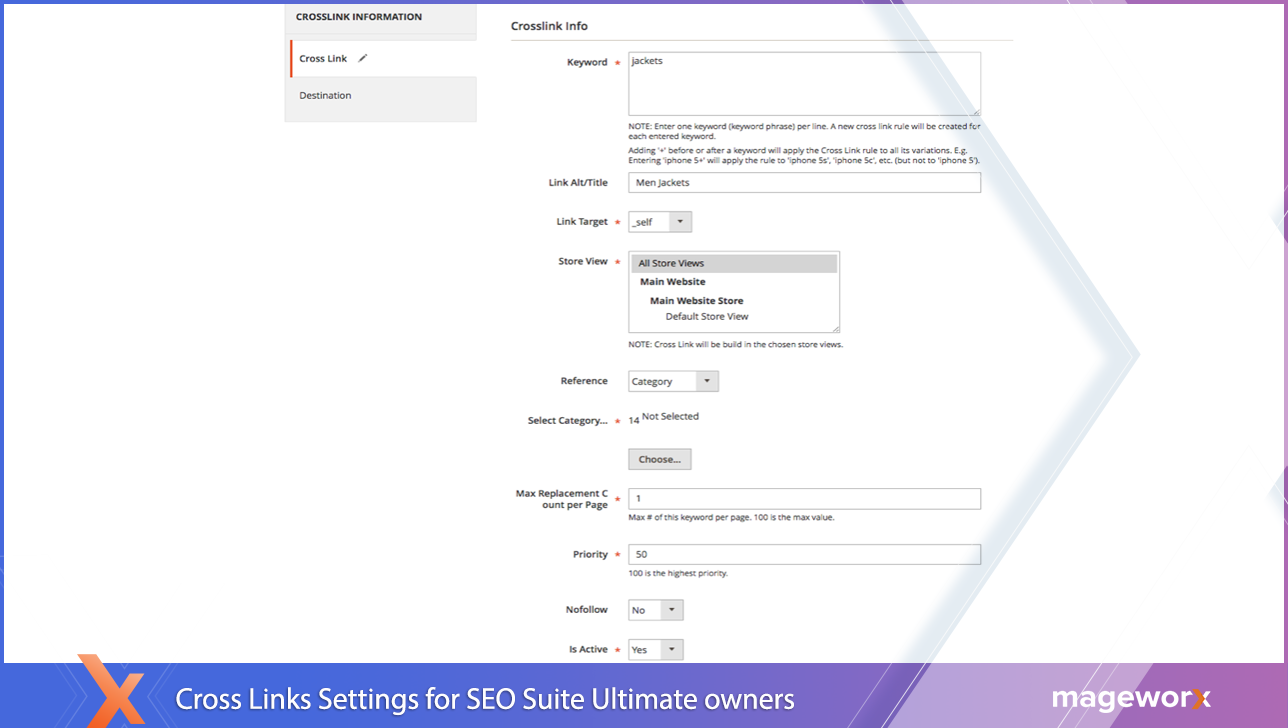Image resolution: width=1288 pixels, height=728 pixels.
Task: Open the Cross Link tab
Action: (x=323, y=59)
